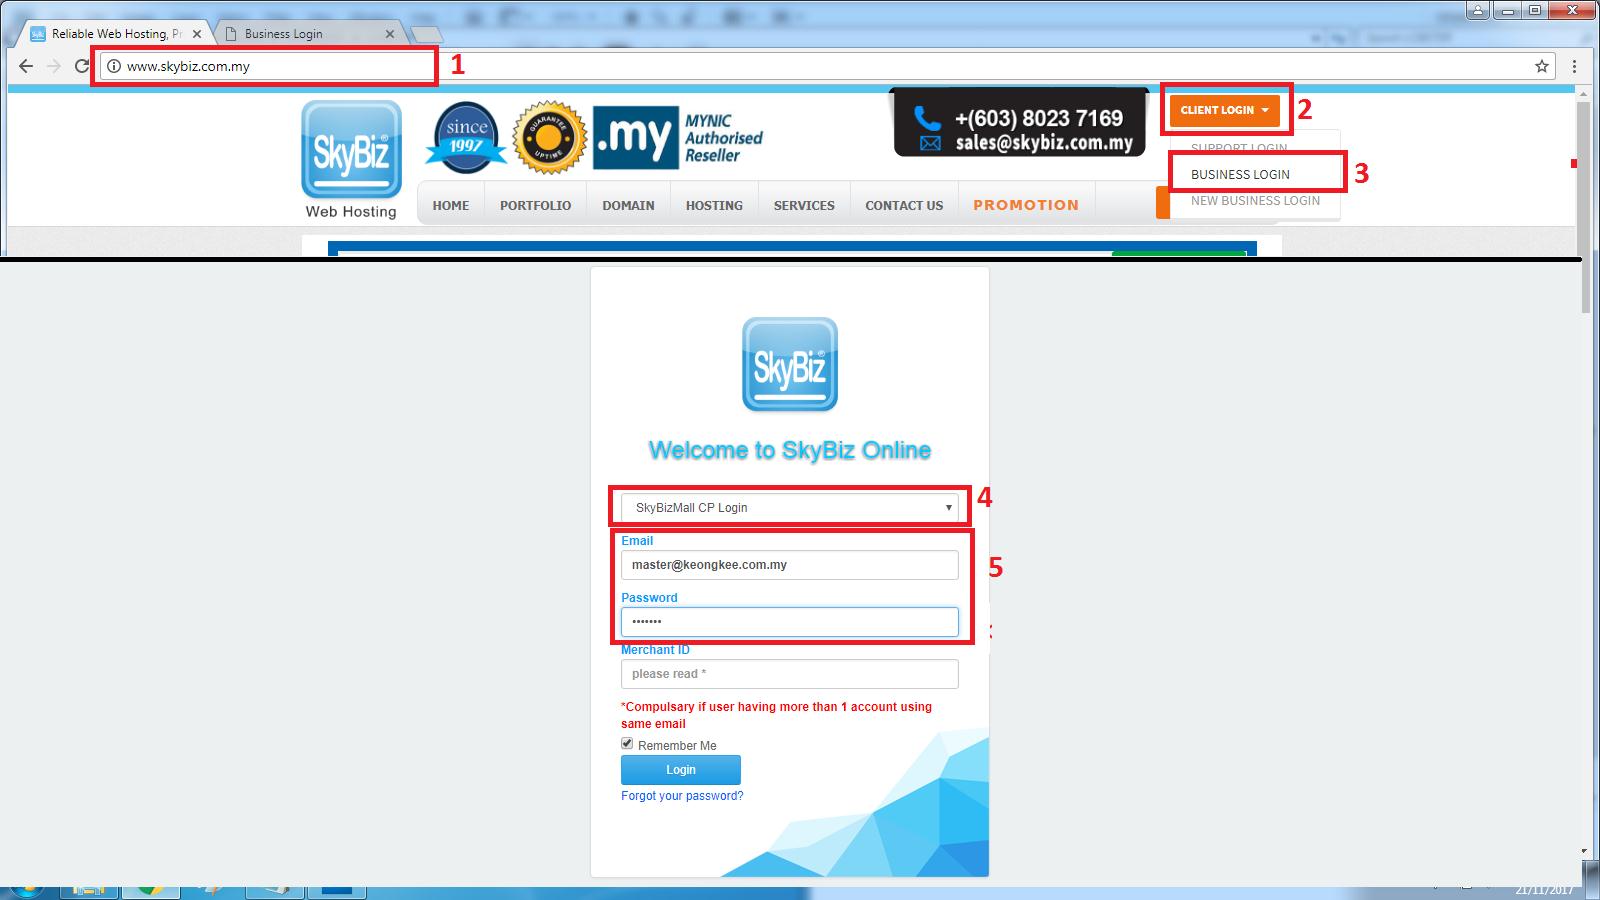The height and width of the screenshot is (900, 1600).
Task: Click the page reload icon in the browser
Action: tap(80, 66)
